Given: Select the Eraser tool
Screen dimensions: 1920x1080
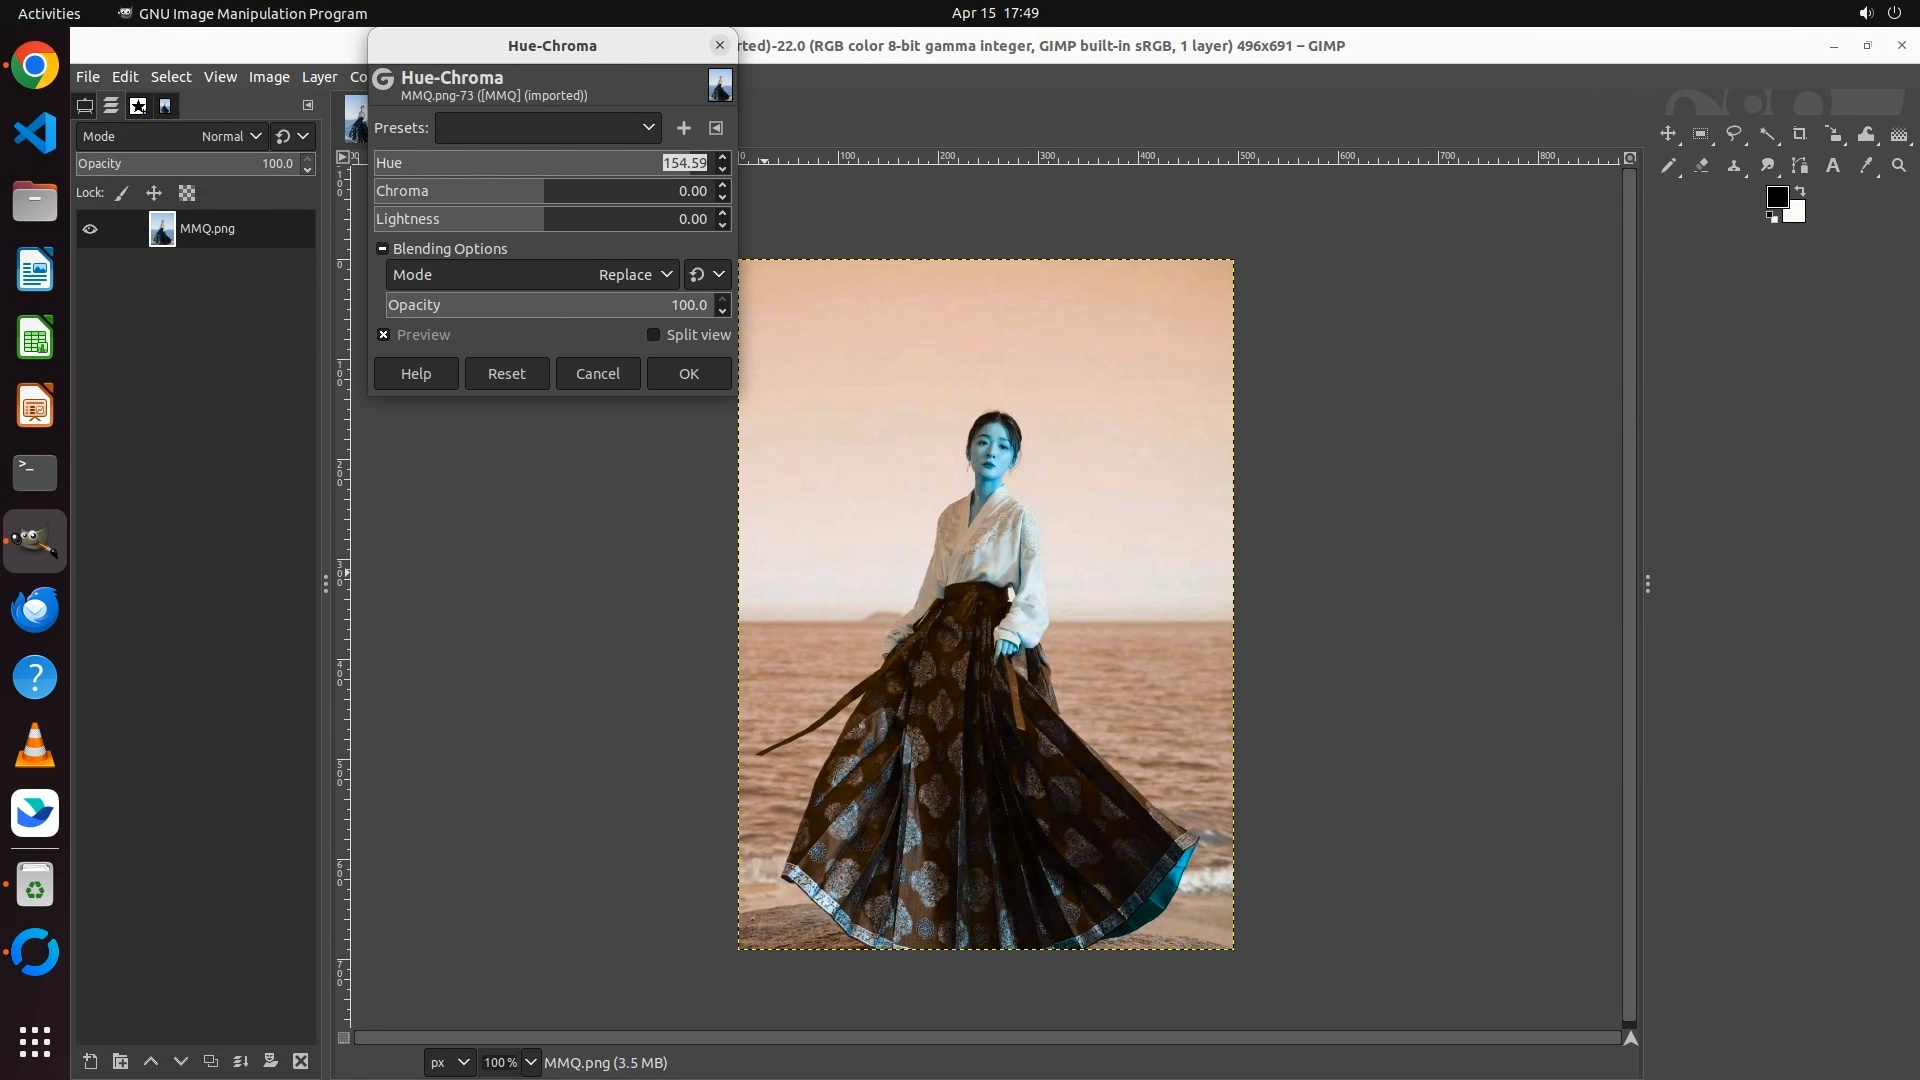Looking at the screenshot, I should coord(1701,166).
